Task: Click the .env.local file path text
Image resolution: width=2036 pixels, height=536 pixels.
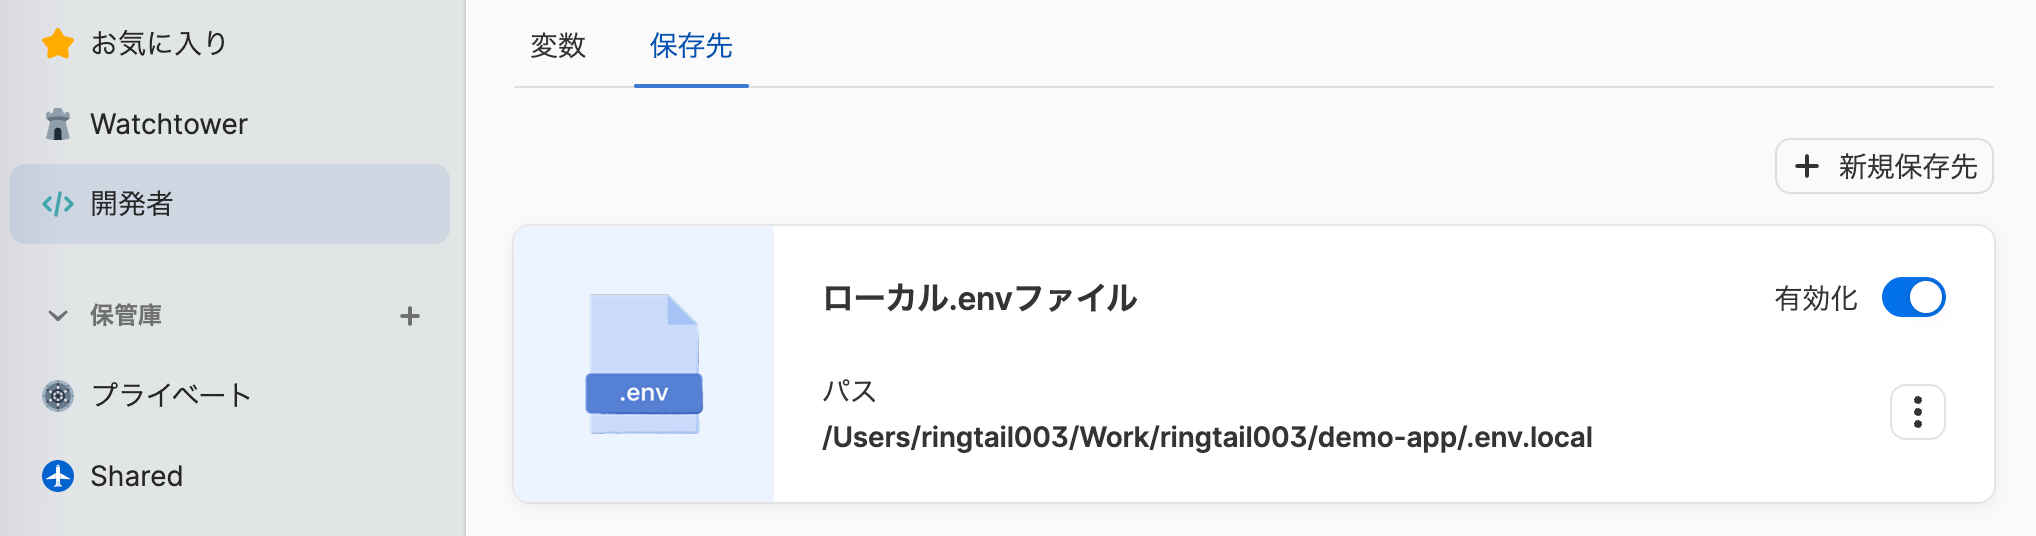Action: (1207, 438)
